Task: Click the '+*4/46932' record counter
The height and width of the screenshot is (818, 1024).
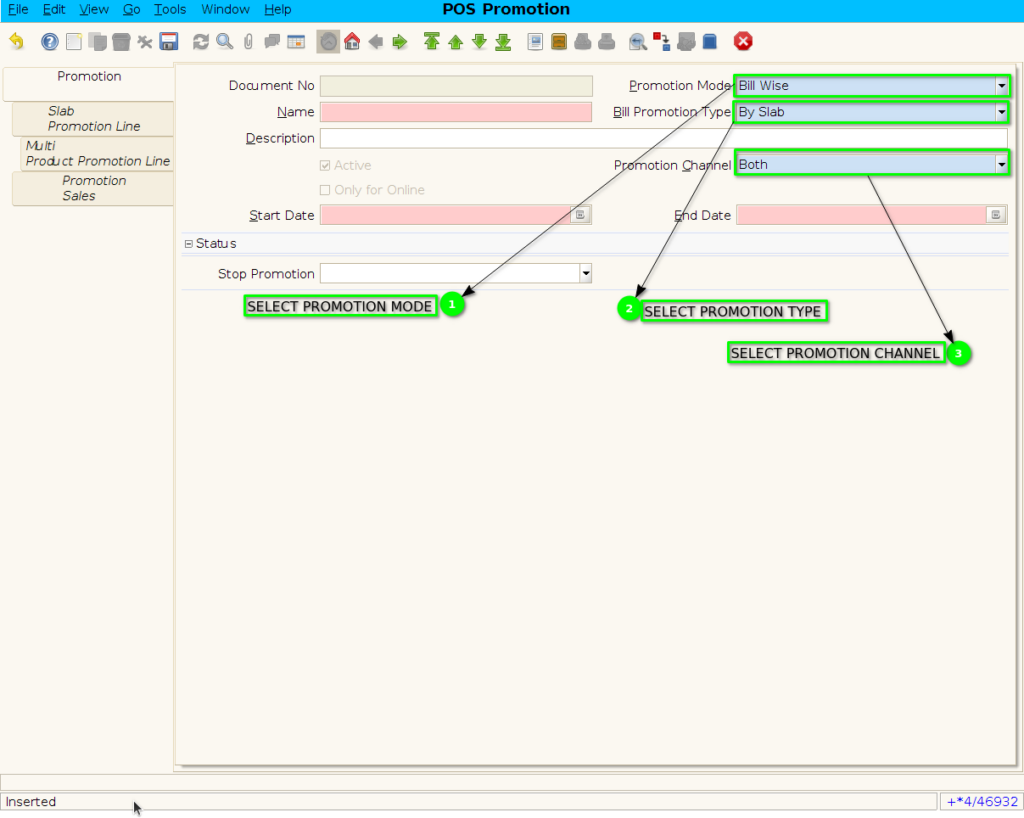Action: [982, 802]
